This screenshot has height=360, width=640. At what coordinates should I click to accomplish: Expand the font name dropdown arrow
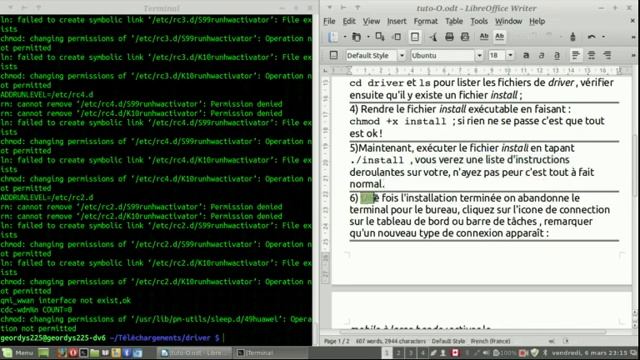click(479, 56)
